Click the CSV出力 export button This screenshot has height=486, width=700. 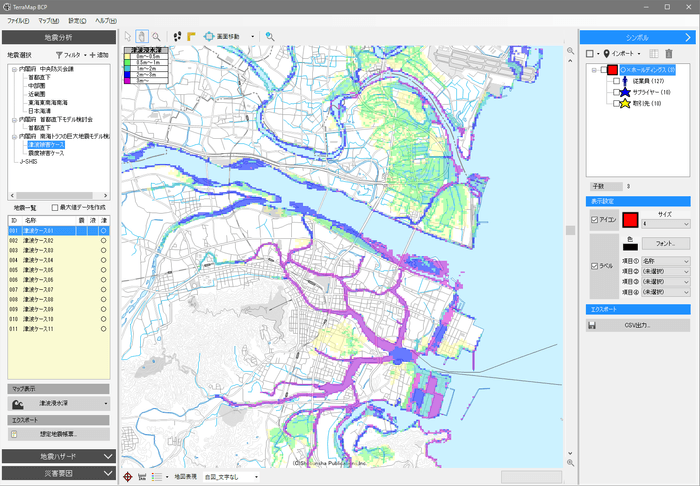point(637,325)
